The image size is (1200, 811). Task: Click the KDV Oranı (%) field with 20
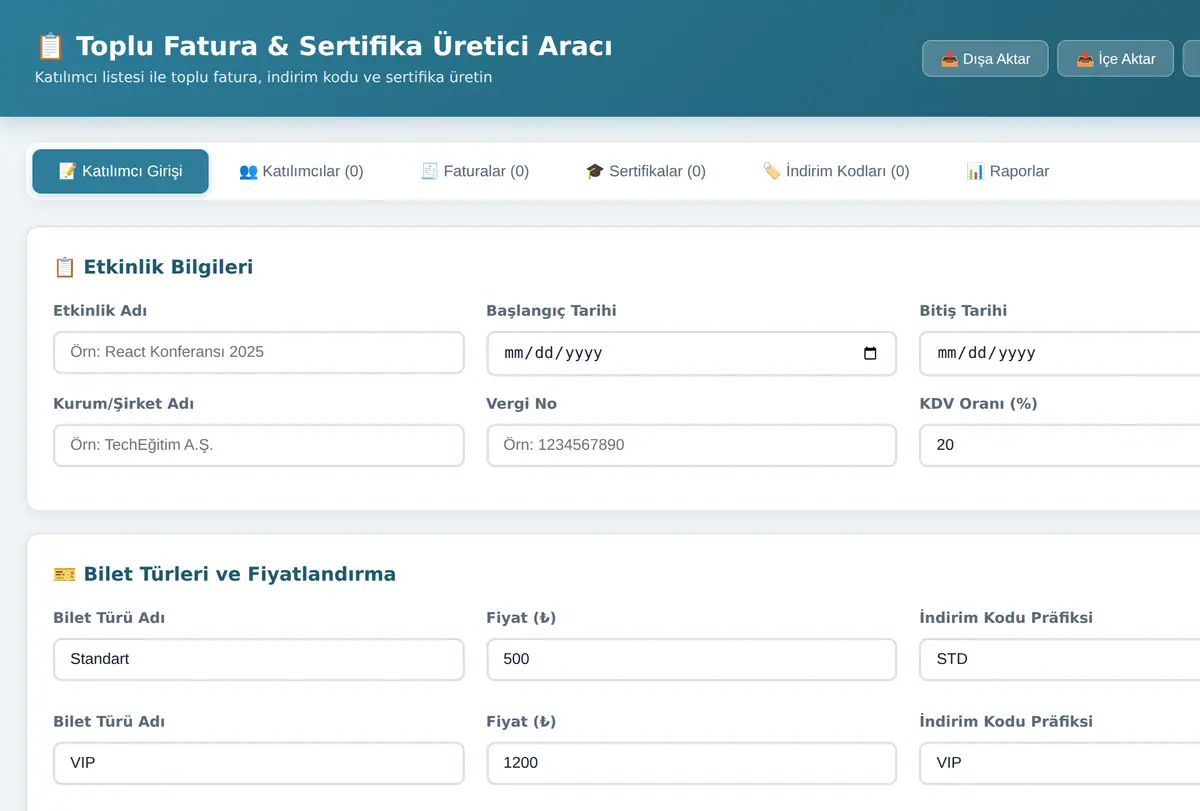(x=1060, y=446)
